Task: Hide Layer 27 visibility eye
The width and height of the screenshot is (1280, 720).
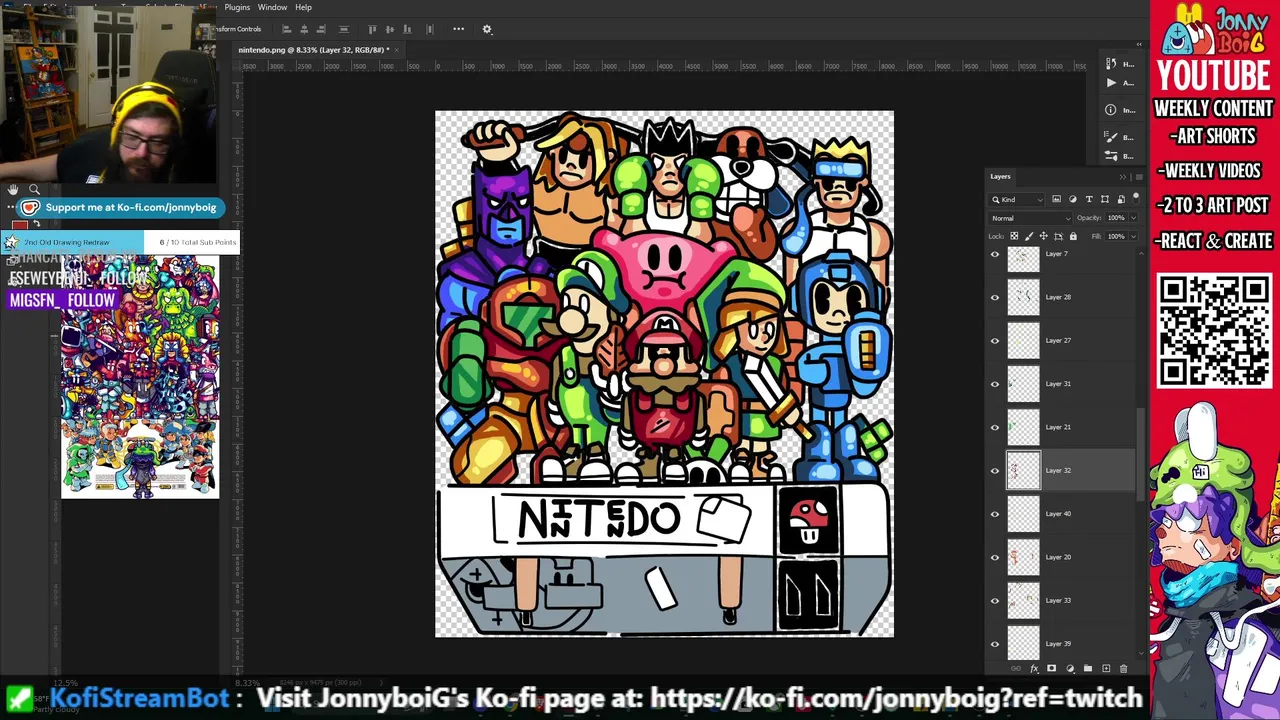Action: click(994, 341)
